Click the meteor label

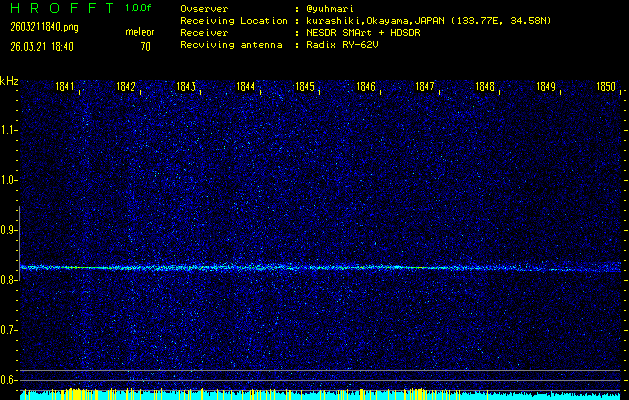[x=140, y=32]
